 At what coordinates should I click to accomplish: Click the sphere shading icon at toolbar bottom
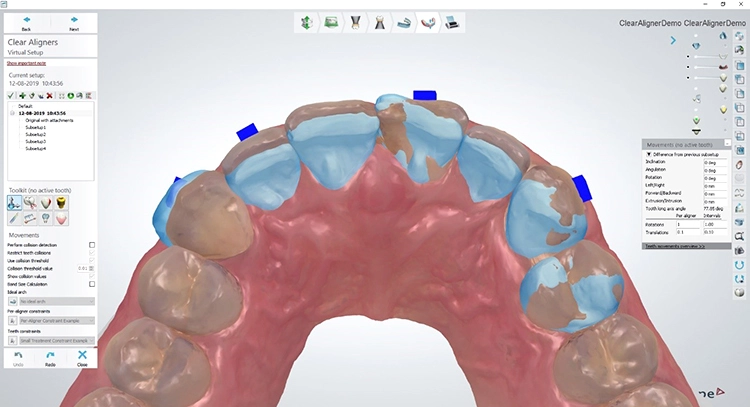tap(739, 293)
